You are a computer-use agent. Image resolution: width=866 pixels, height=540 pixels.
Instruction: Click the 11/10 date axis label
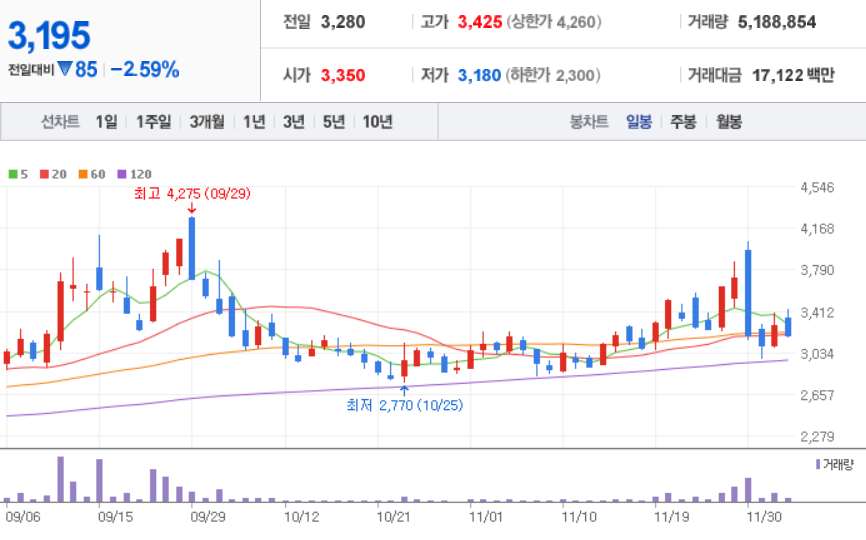point(579,517)
